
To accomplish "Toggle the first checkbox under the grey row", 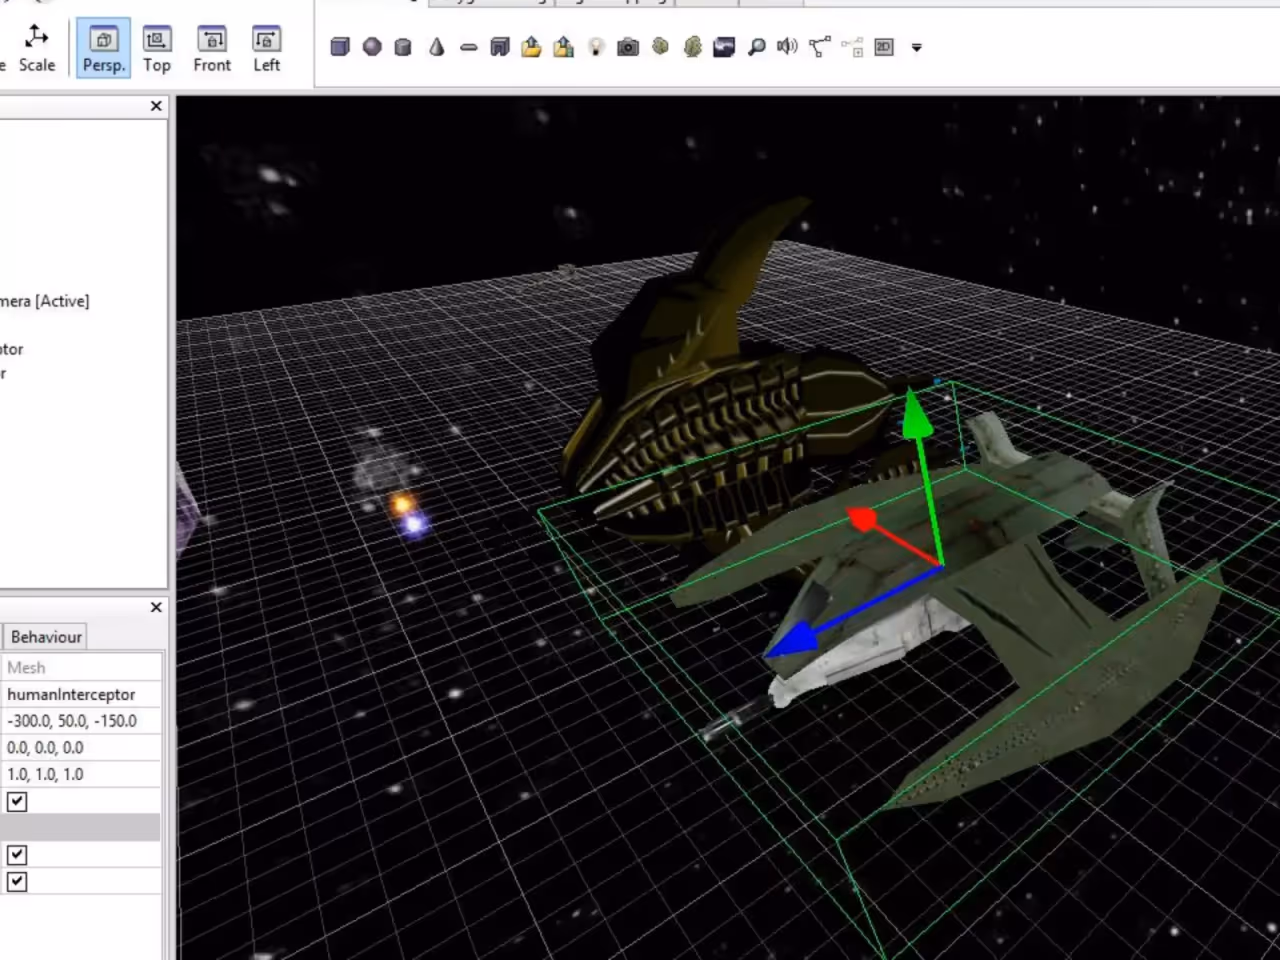I will [x=17, y=855].
